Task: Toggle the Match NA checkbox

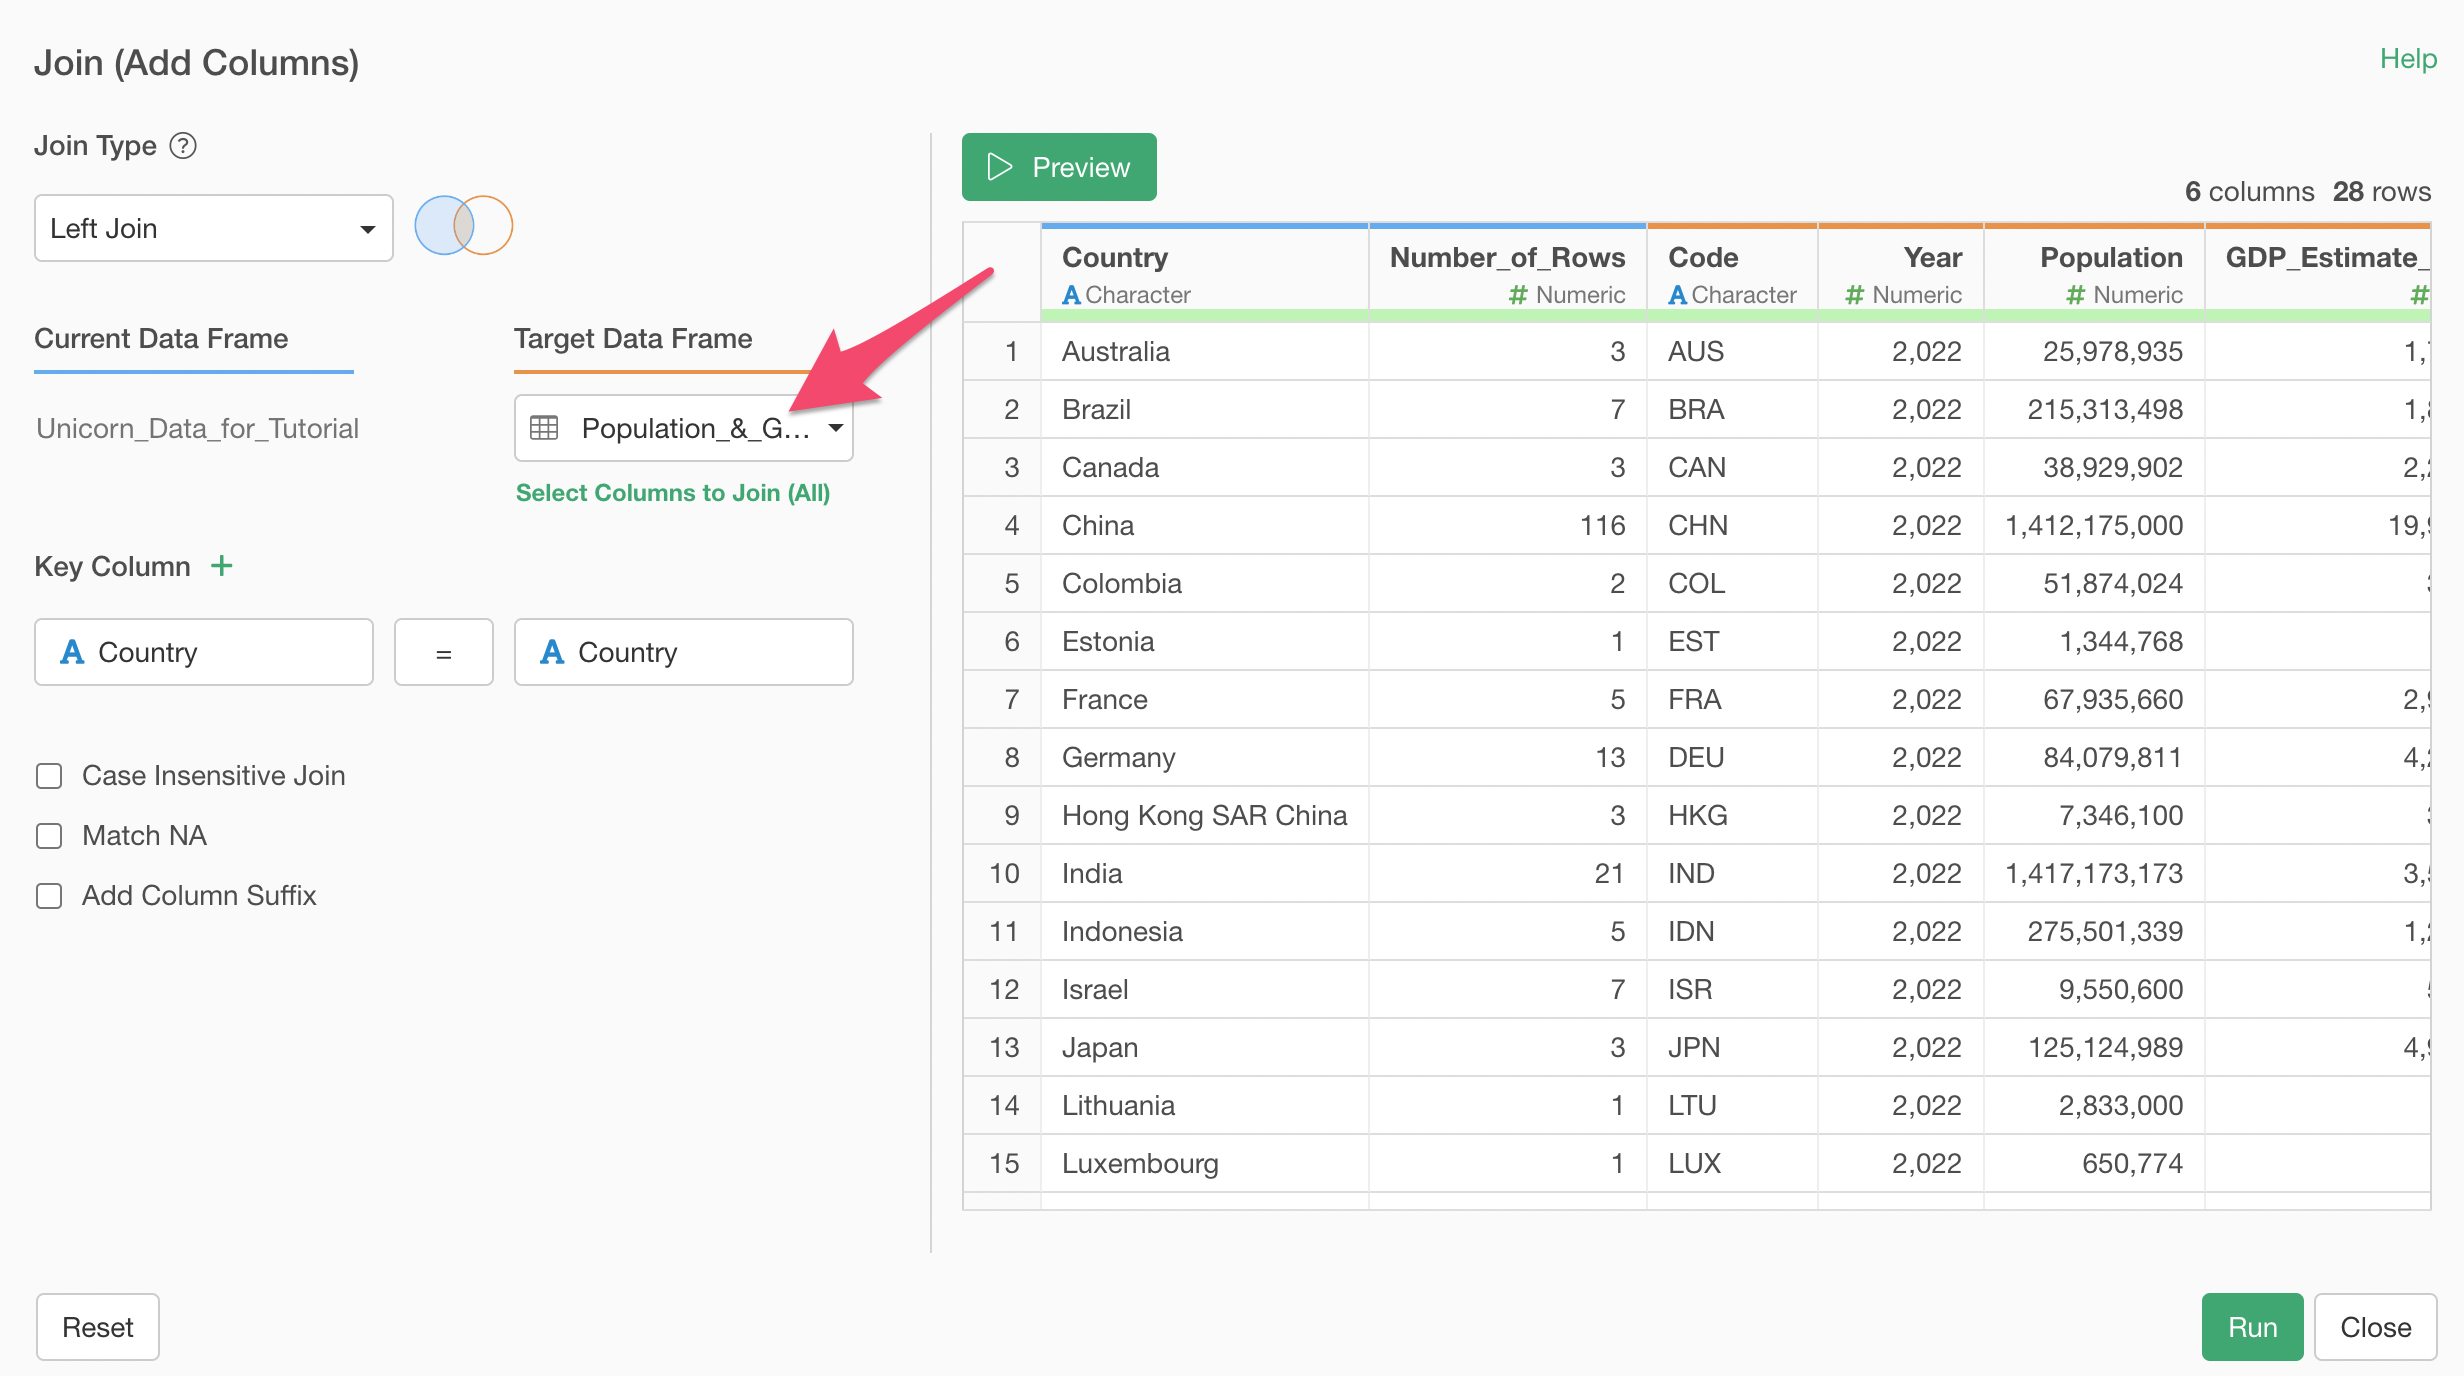Action: point(49,836)
